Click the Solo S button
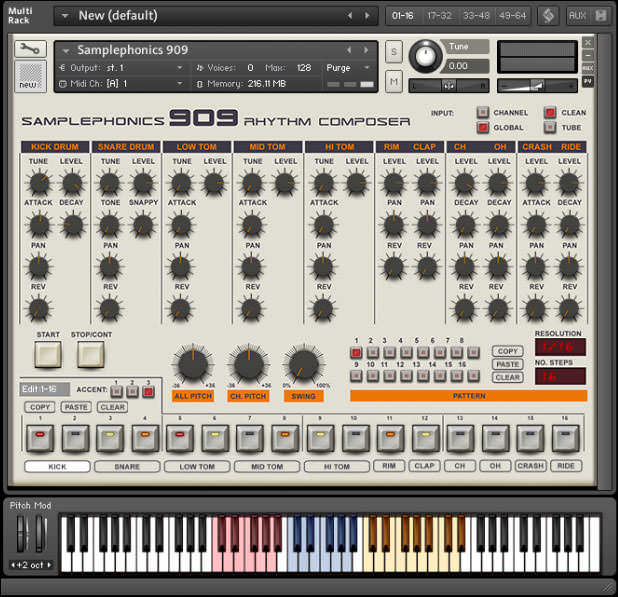 pyautogui.click(x=394, y=52)
